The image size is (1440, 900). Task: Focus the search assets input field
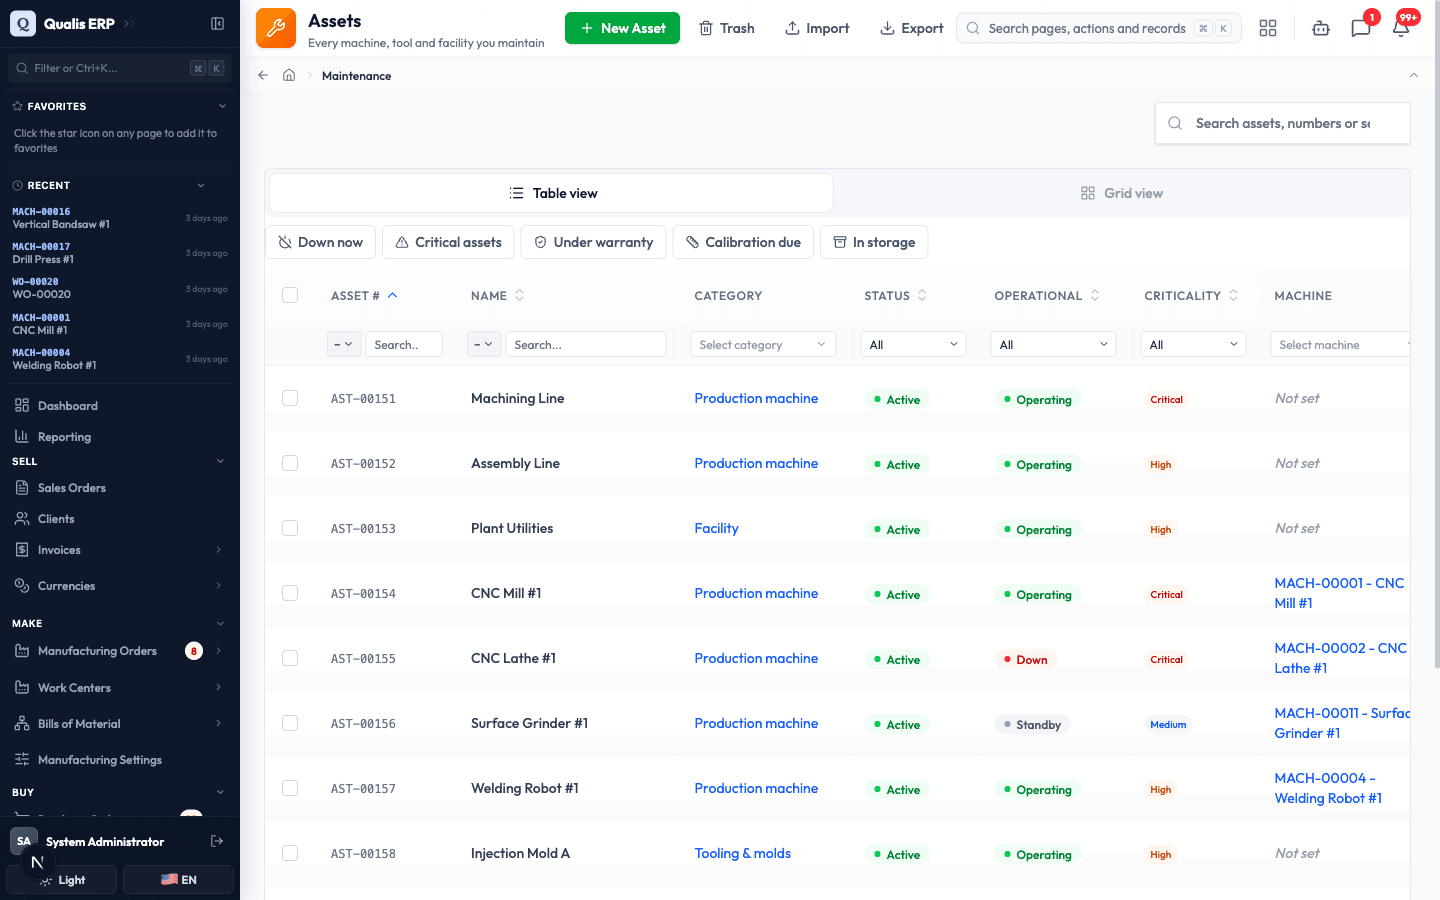coord(1283,123)
